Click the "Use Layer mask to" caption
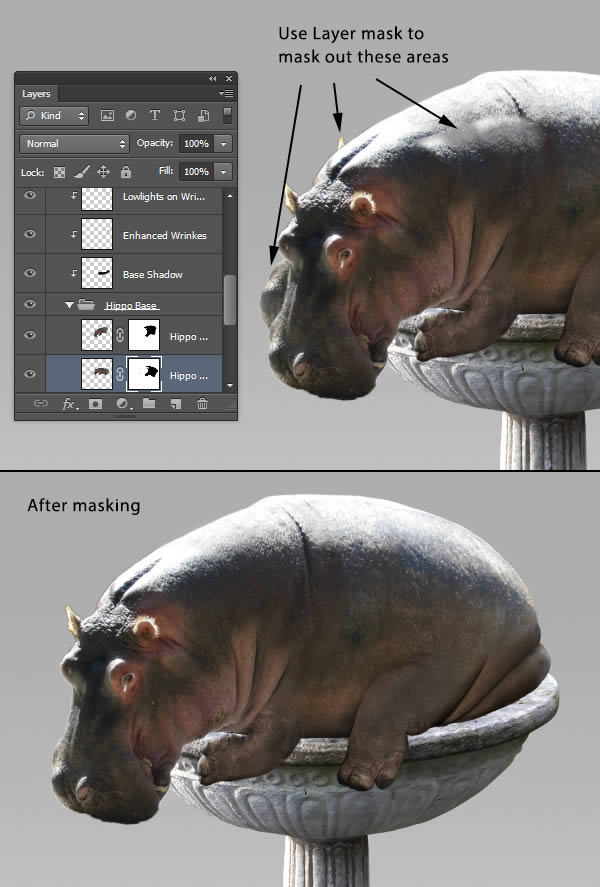600x887 pixels. click(x=351, y=34)
